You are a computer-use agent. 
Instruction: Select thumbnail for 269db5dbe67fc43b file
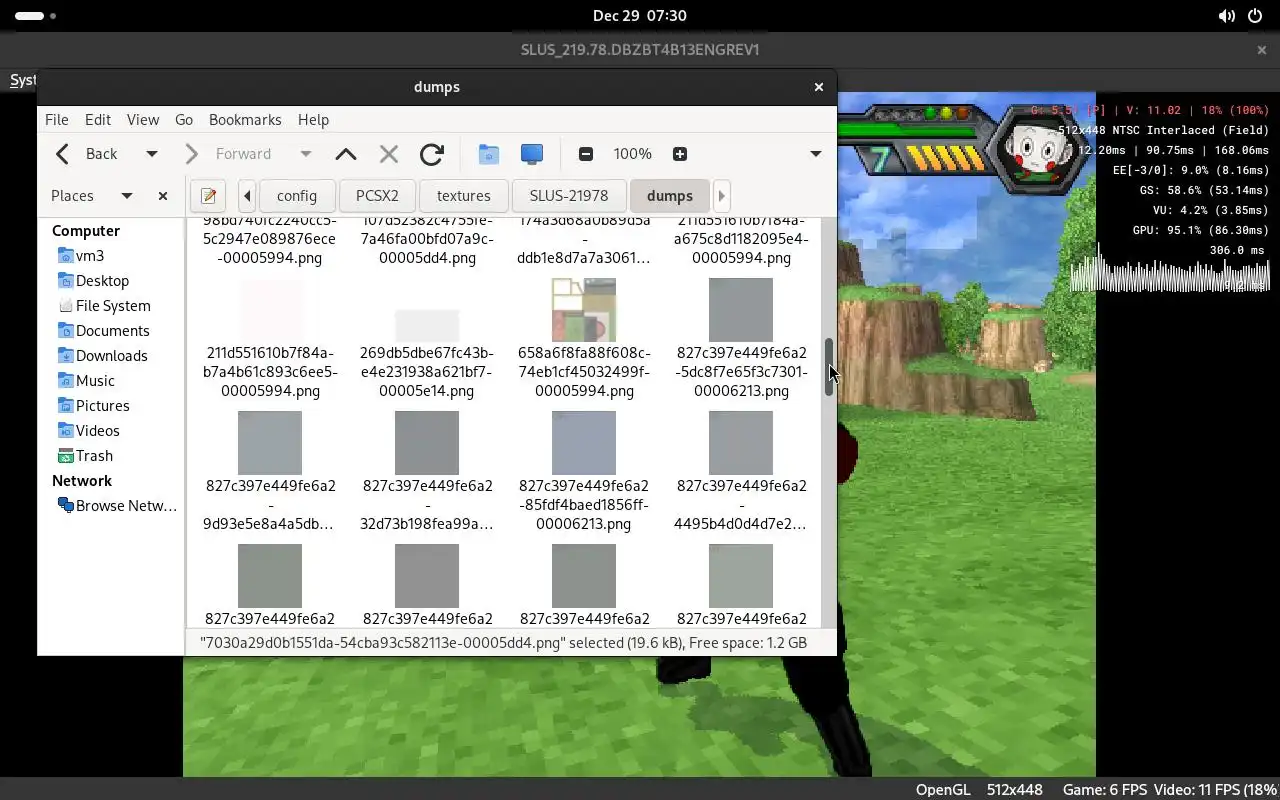tap(427, 326)
